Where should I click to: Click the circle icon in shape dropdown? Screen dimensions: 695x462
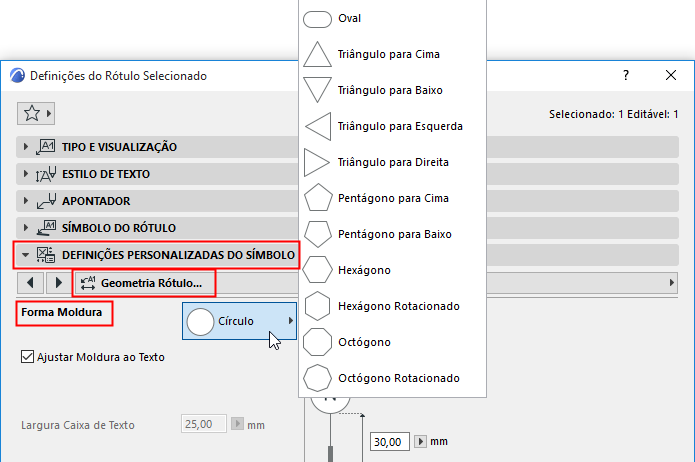200,321
